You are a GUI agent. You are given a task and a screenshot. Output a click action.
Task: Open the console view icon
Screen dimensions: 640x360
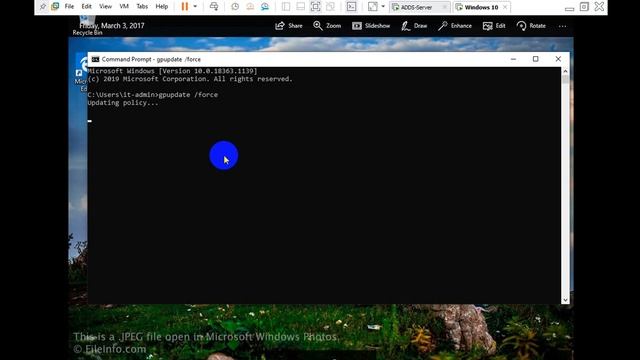(351, 7)
